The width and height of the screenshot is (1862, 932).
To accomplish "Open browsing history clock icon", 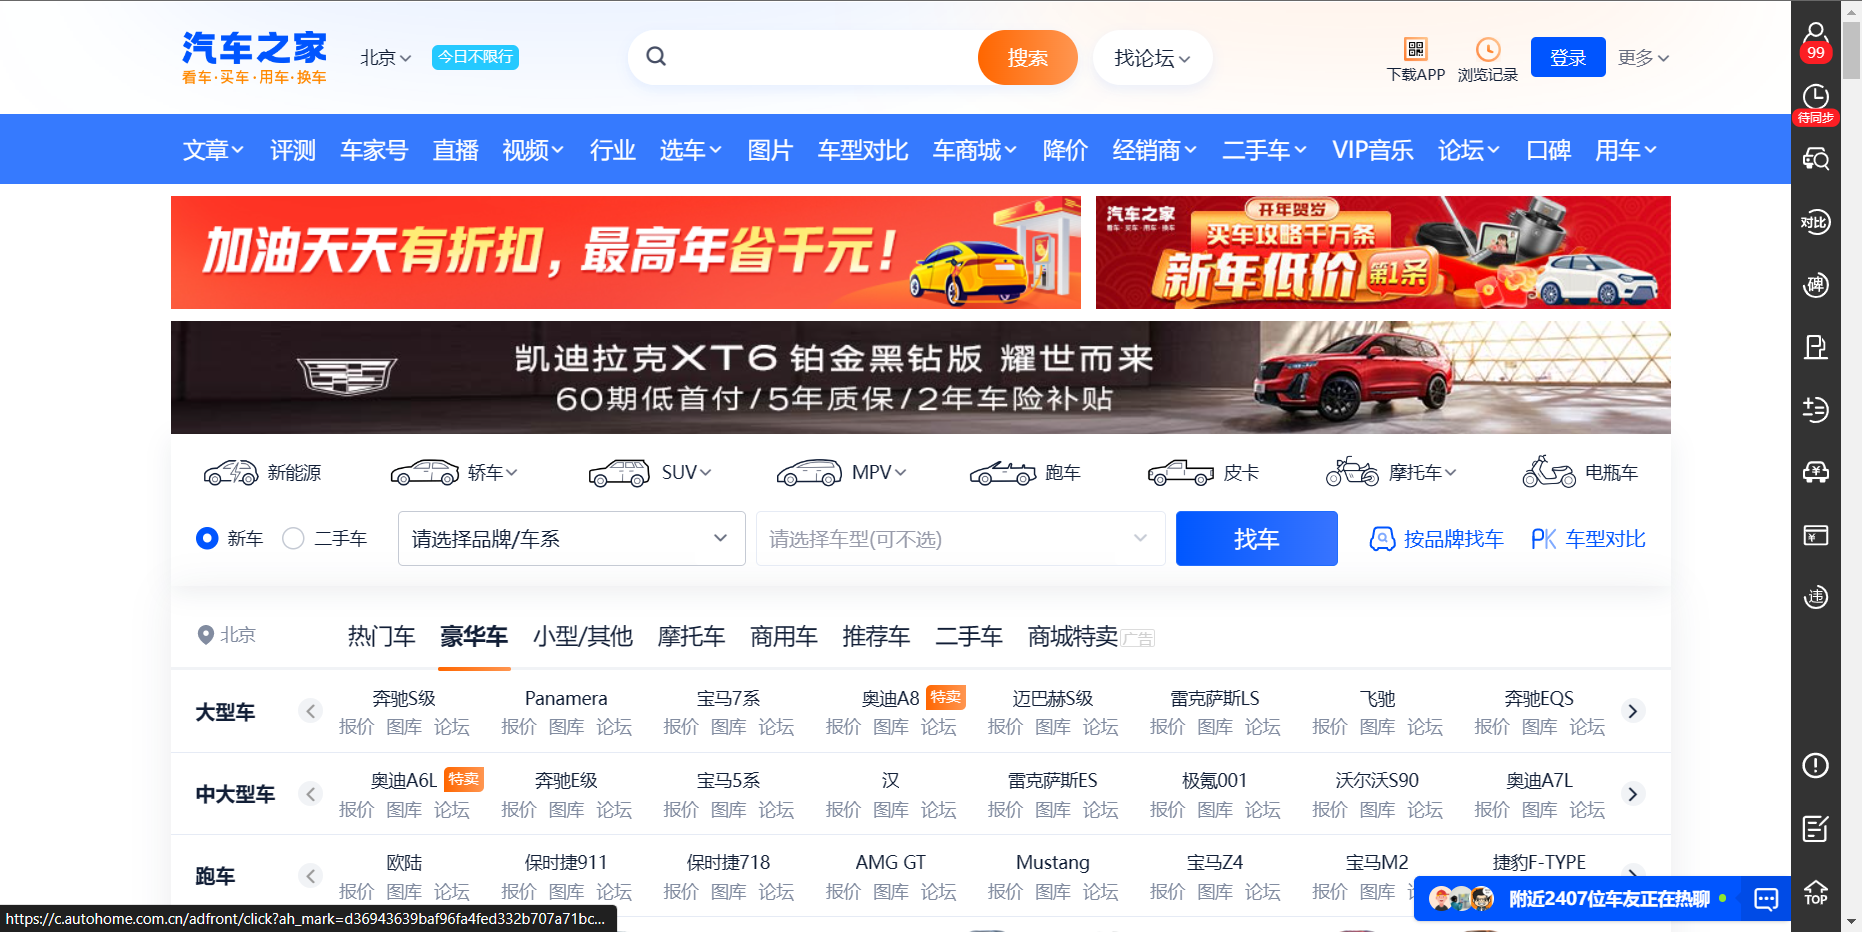I will [1488, 49].
